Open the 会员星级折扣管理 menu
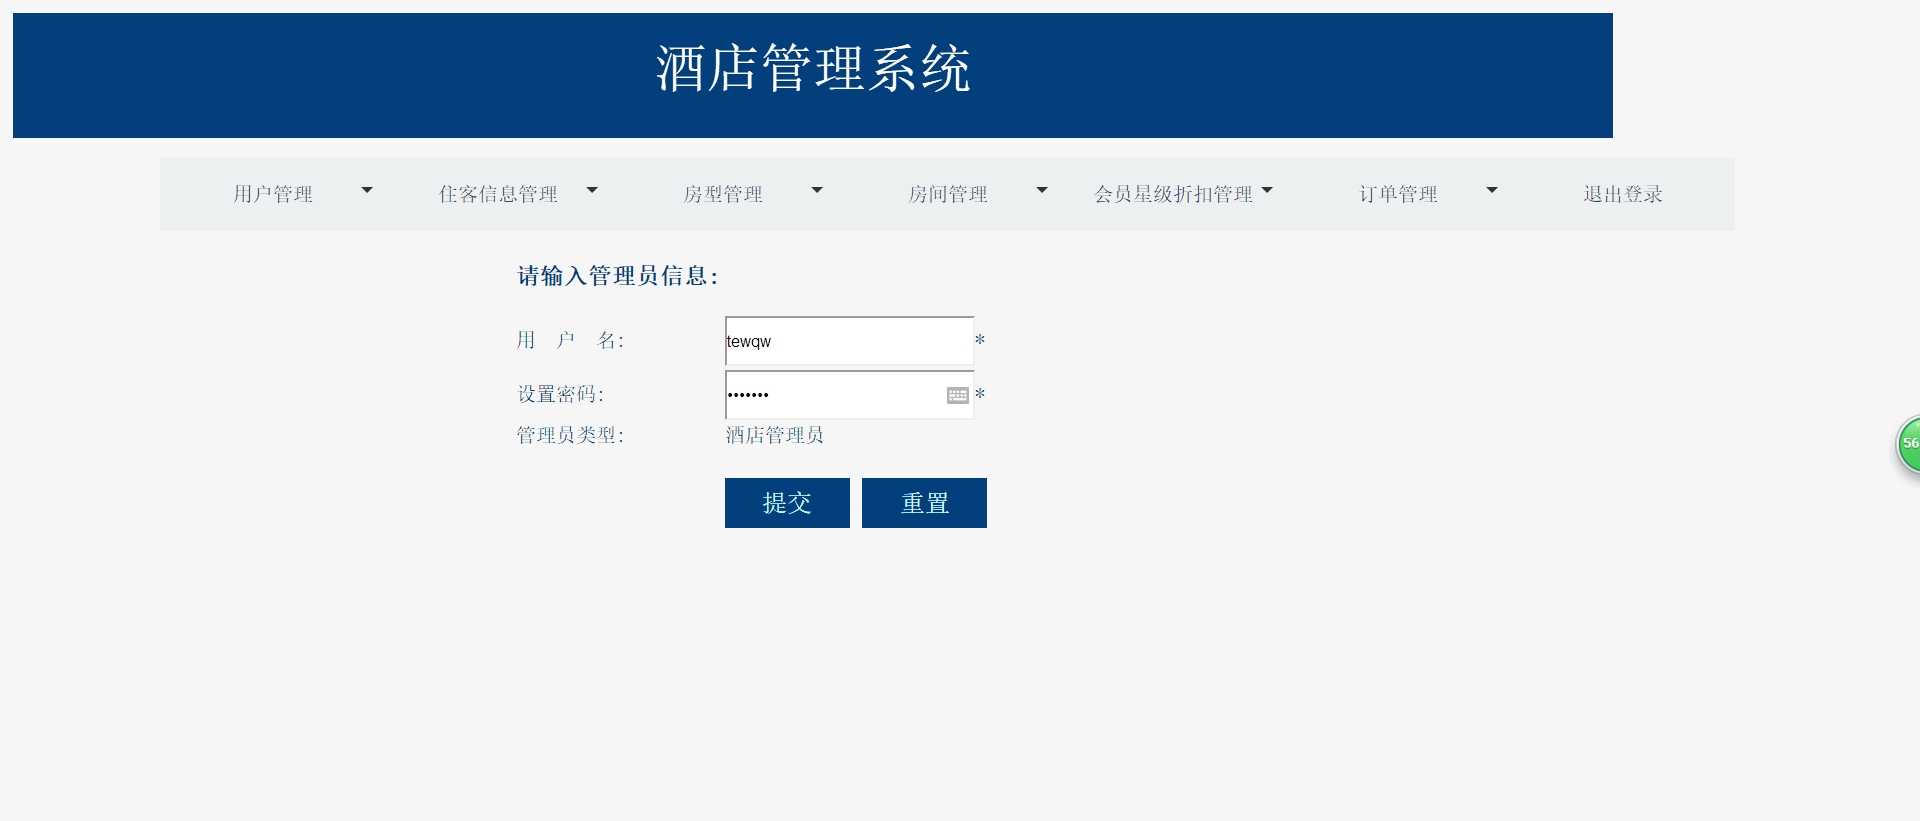 click(x=1173, y=194)
